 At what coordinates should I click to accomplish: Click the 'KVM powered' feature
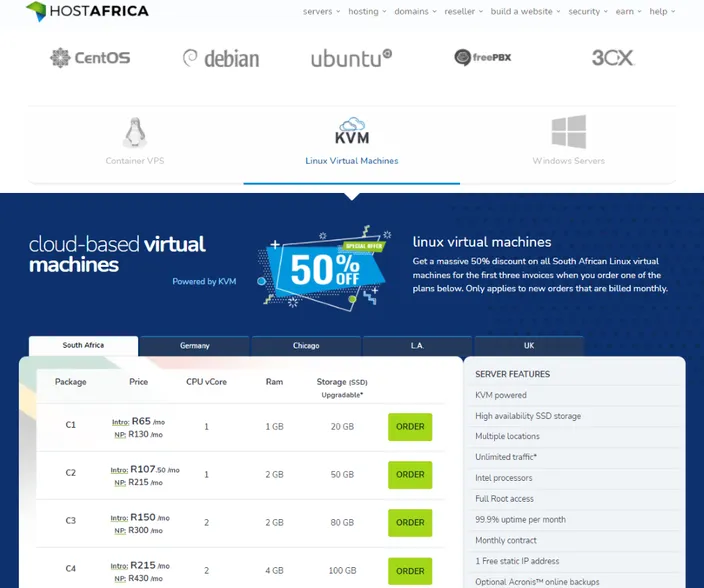[501, 395]
